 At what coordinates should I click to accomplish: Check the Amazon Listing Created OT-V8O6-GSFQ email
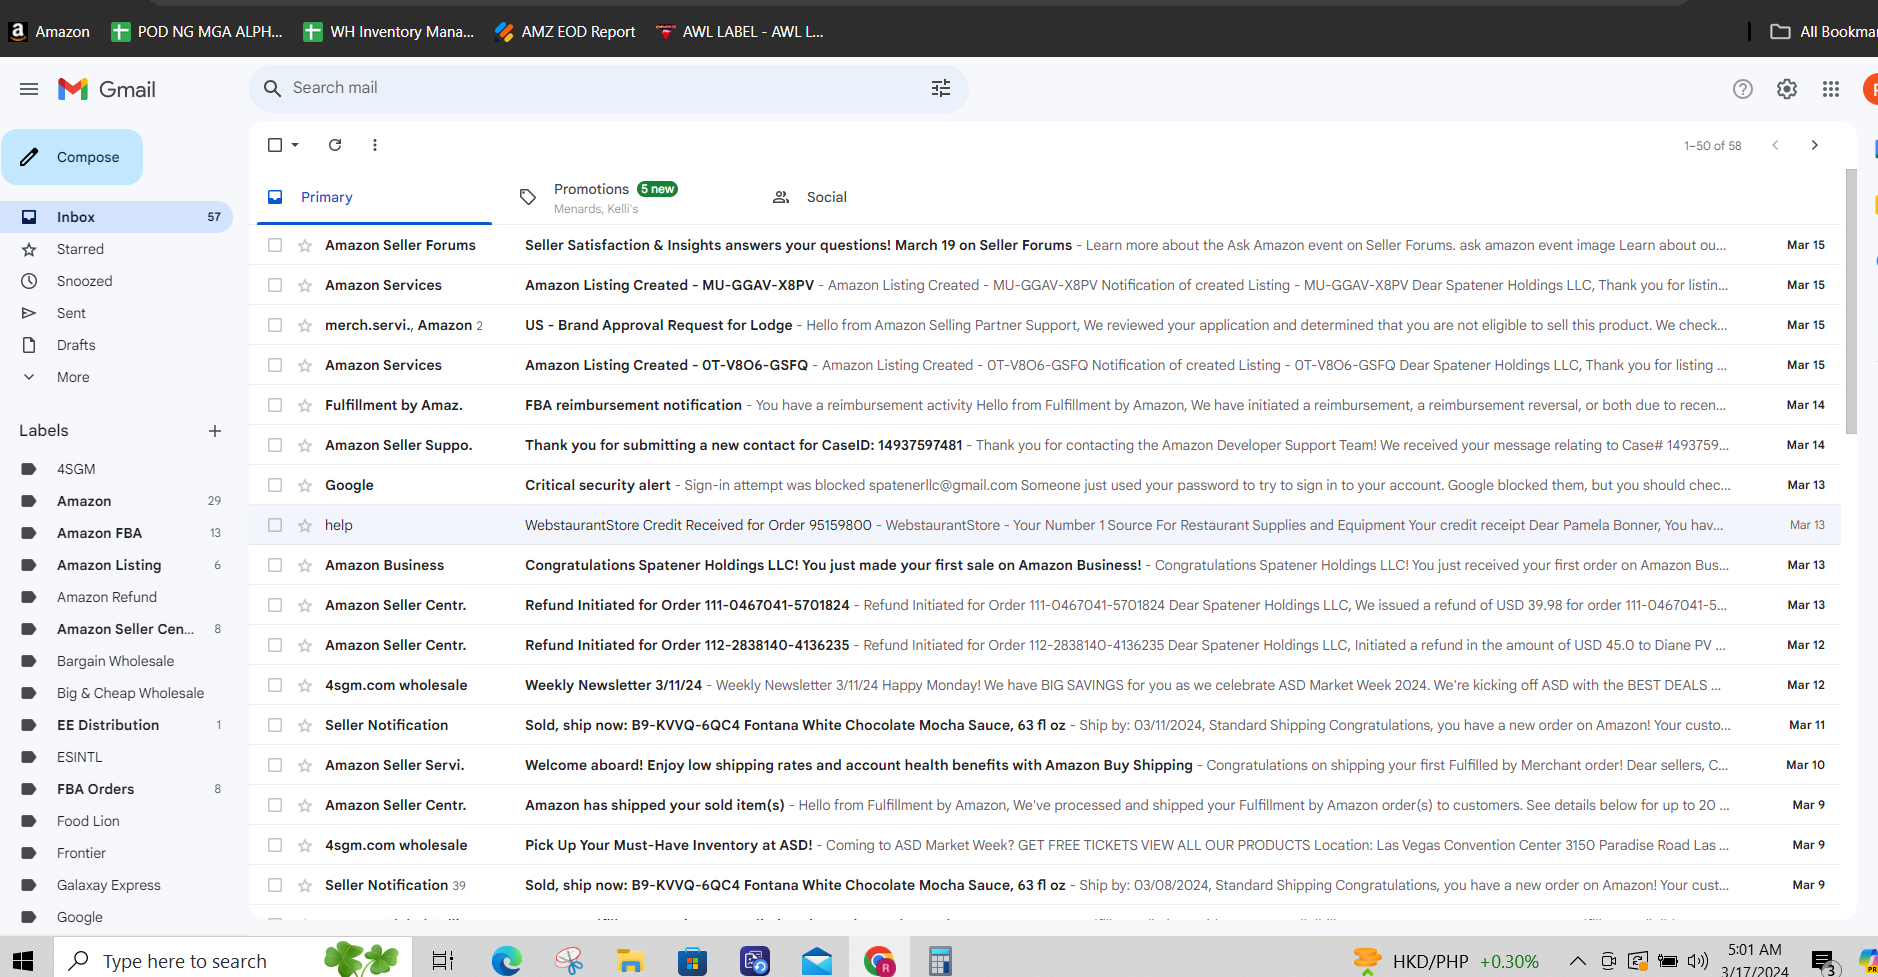[275, 365]
